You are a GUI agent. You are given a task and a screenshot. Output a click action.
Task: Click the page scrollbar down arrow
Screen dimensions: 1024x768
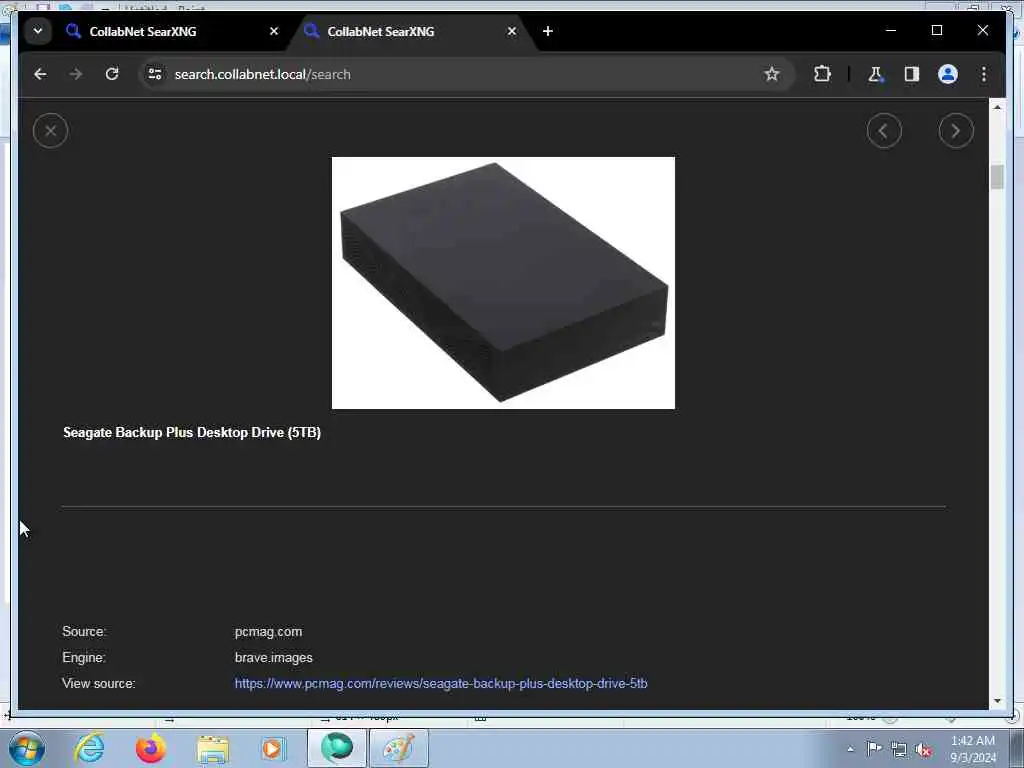pyautogui.click(x=997, y=701)
